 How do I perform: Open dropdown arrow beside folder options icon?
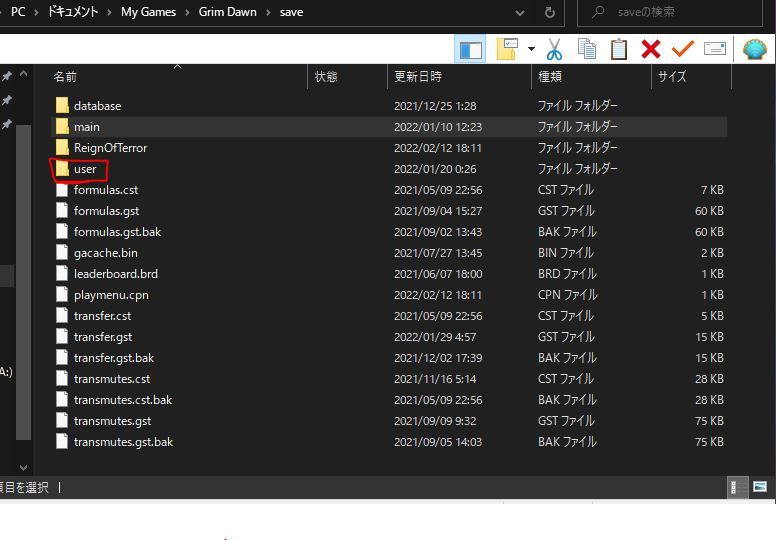(531, 49)
